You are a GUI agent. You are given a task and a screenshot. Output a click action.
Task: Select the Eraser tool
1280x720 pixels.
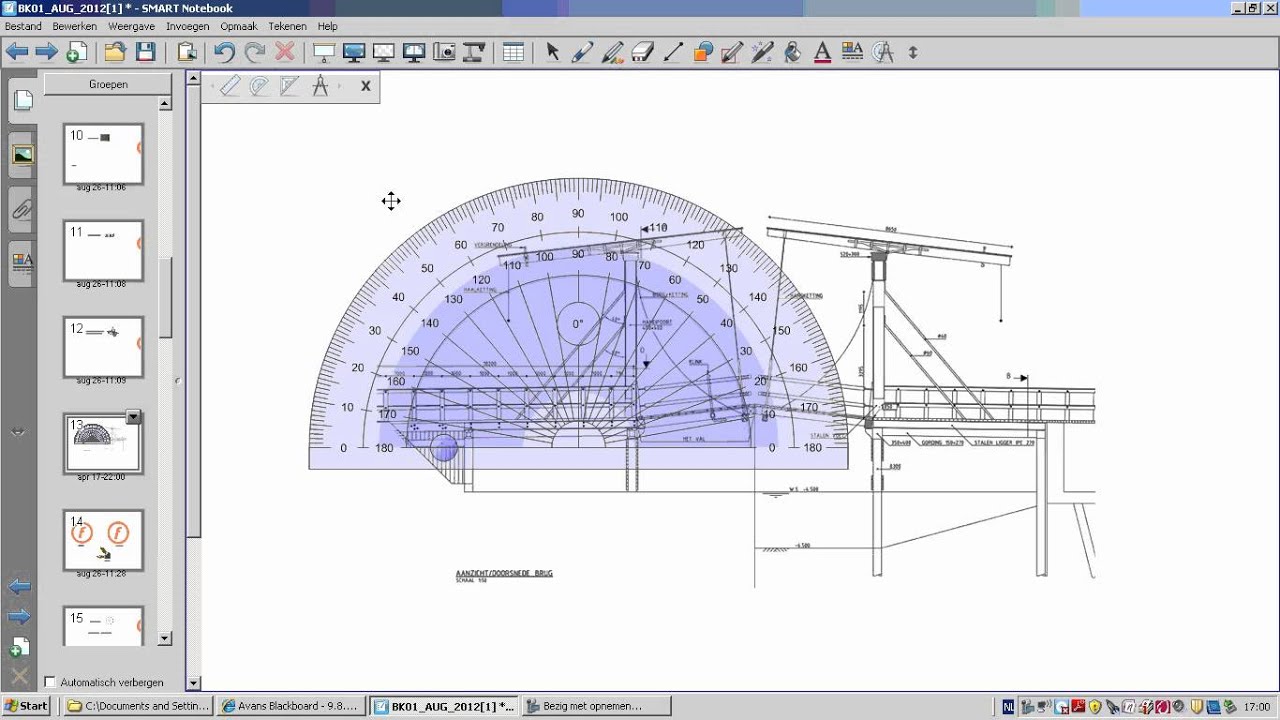point(643,52)
